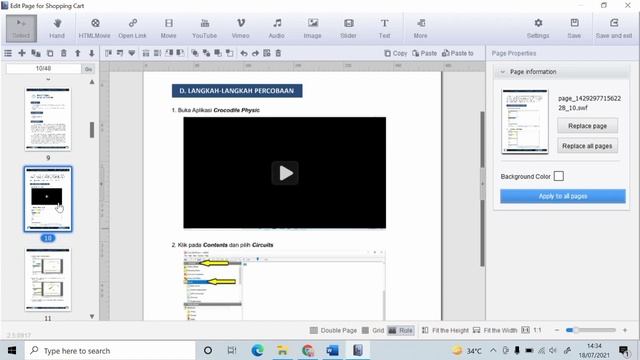
Task: Click Replace all pages button
Action: (x=587, y=146)
